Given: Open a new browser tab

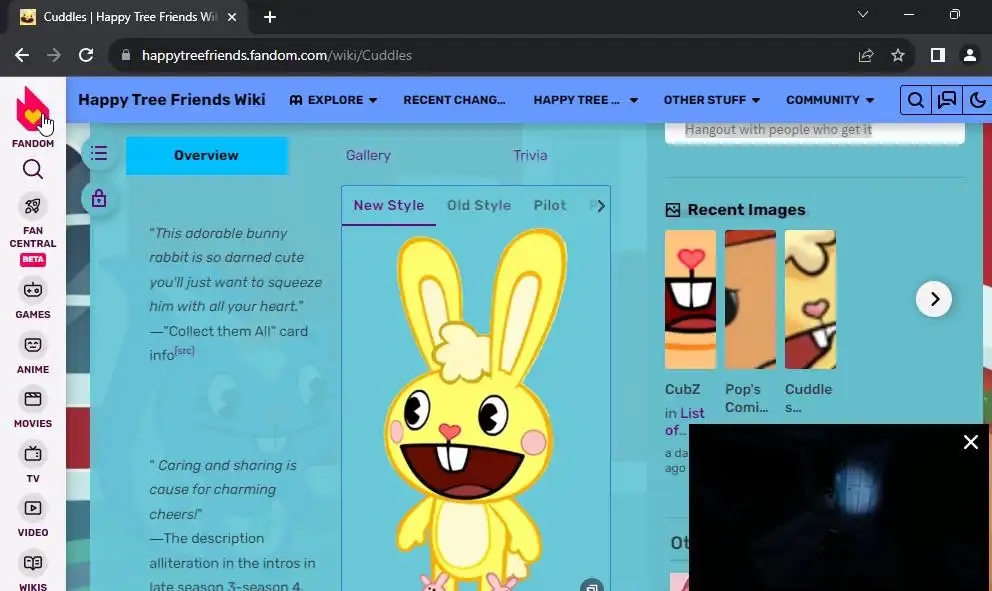Looking at the screenshot, I should tap(270, 17).
